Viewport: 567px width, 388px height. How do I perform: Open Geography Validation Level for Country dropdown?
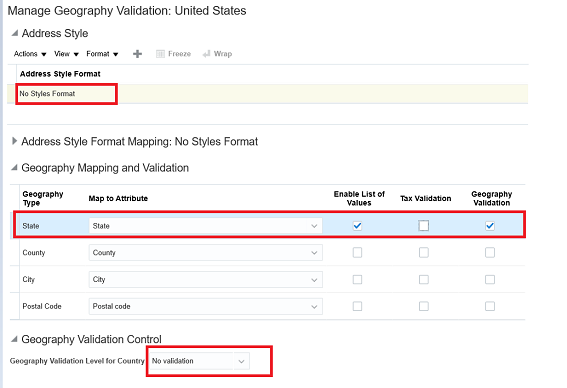point(200,361)
